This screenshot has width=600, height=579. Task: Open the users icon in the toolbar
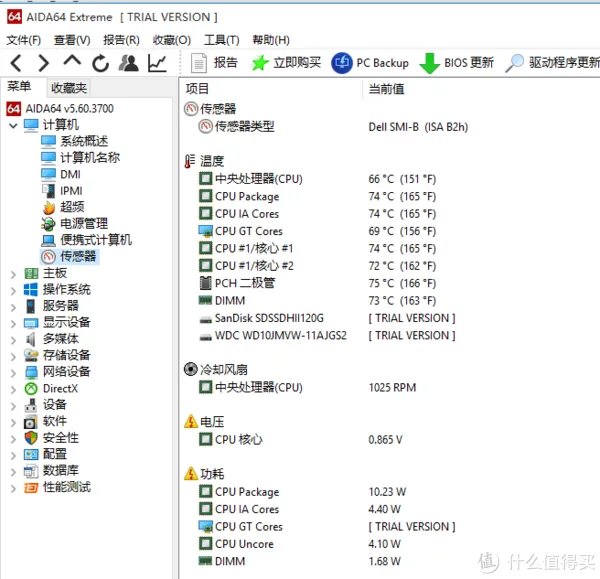point(129,63)
